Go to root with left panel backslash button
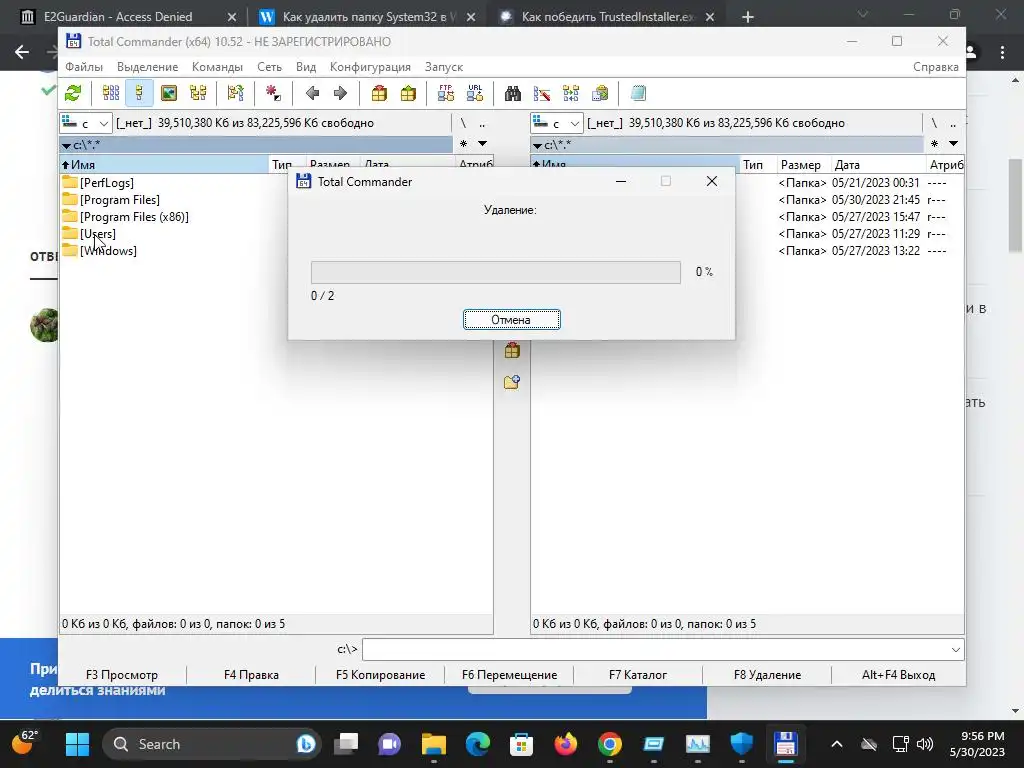 463,123
